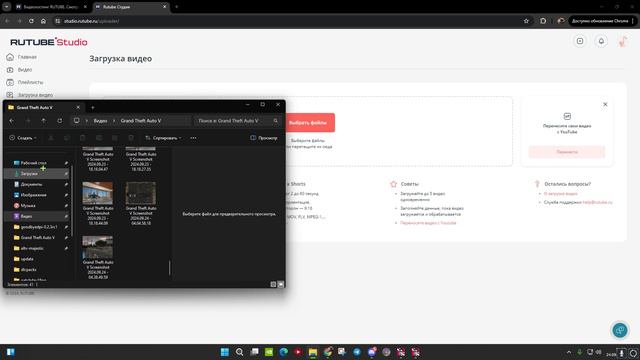Open the user profile avatar in RUTUBE Studio
Viewport: 640px width, 360px height.
pos(622,41)
